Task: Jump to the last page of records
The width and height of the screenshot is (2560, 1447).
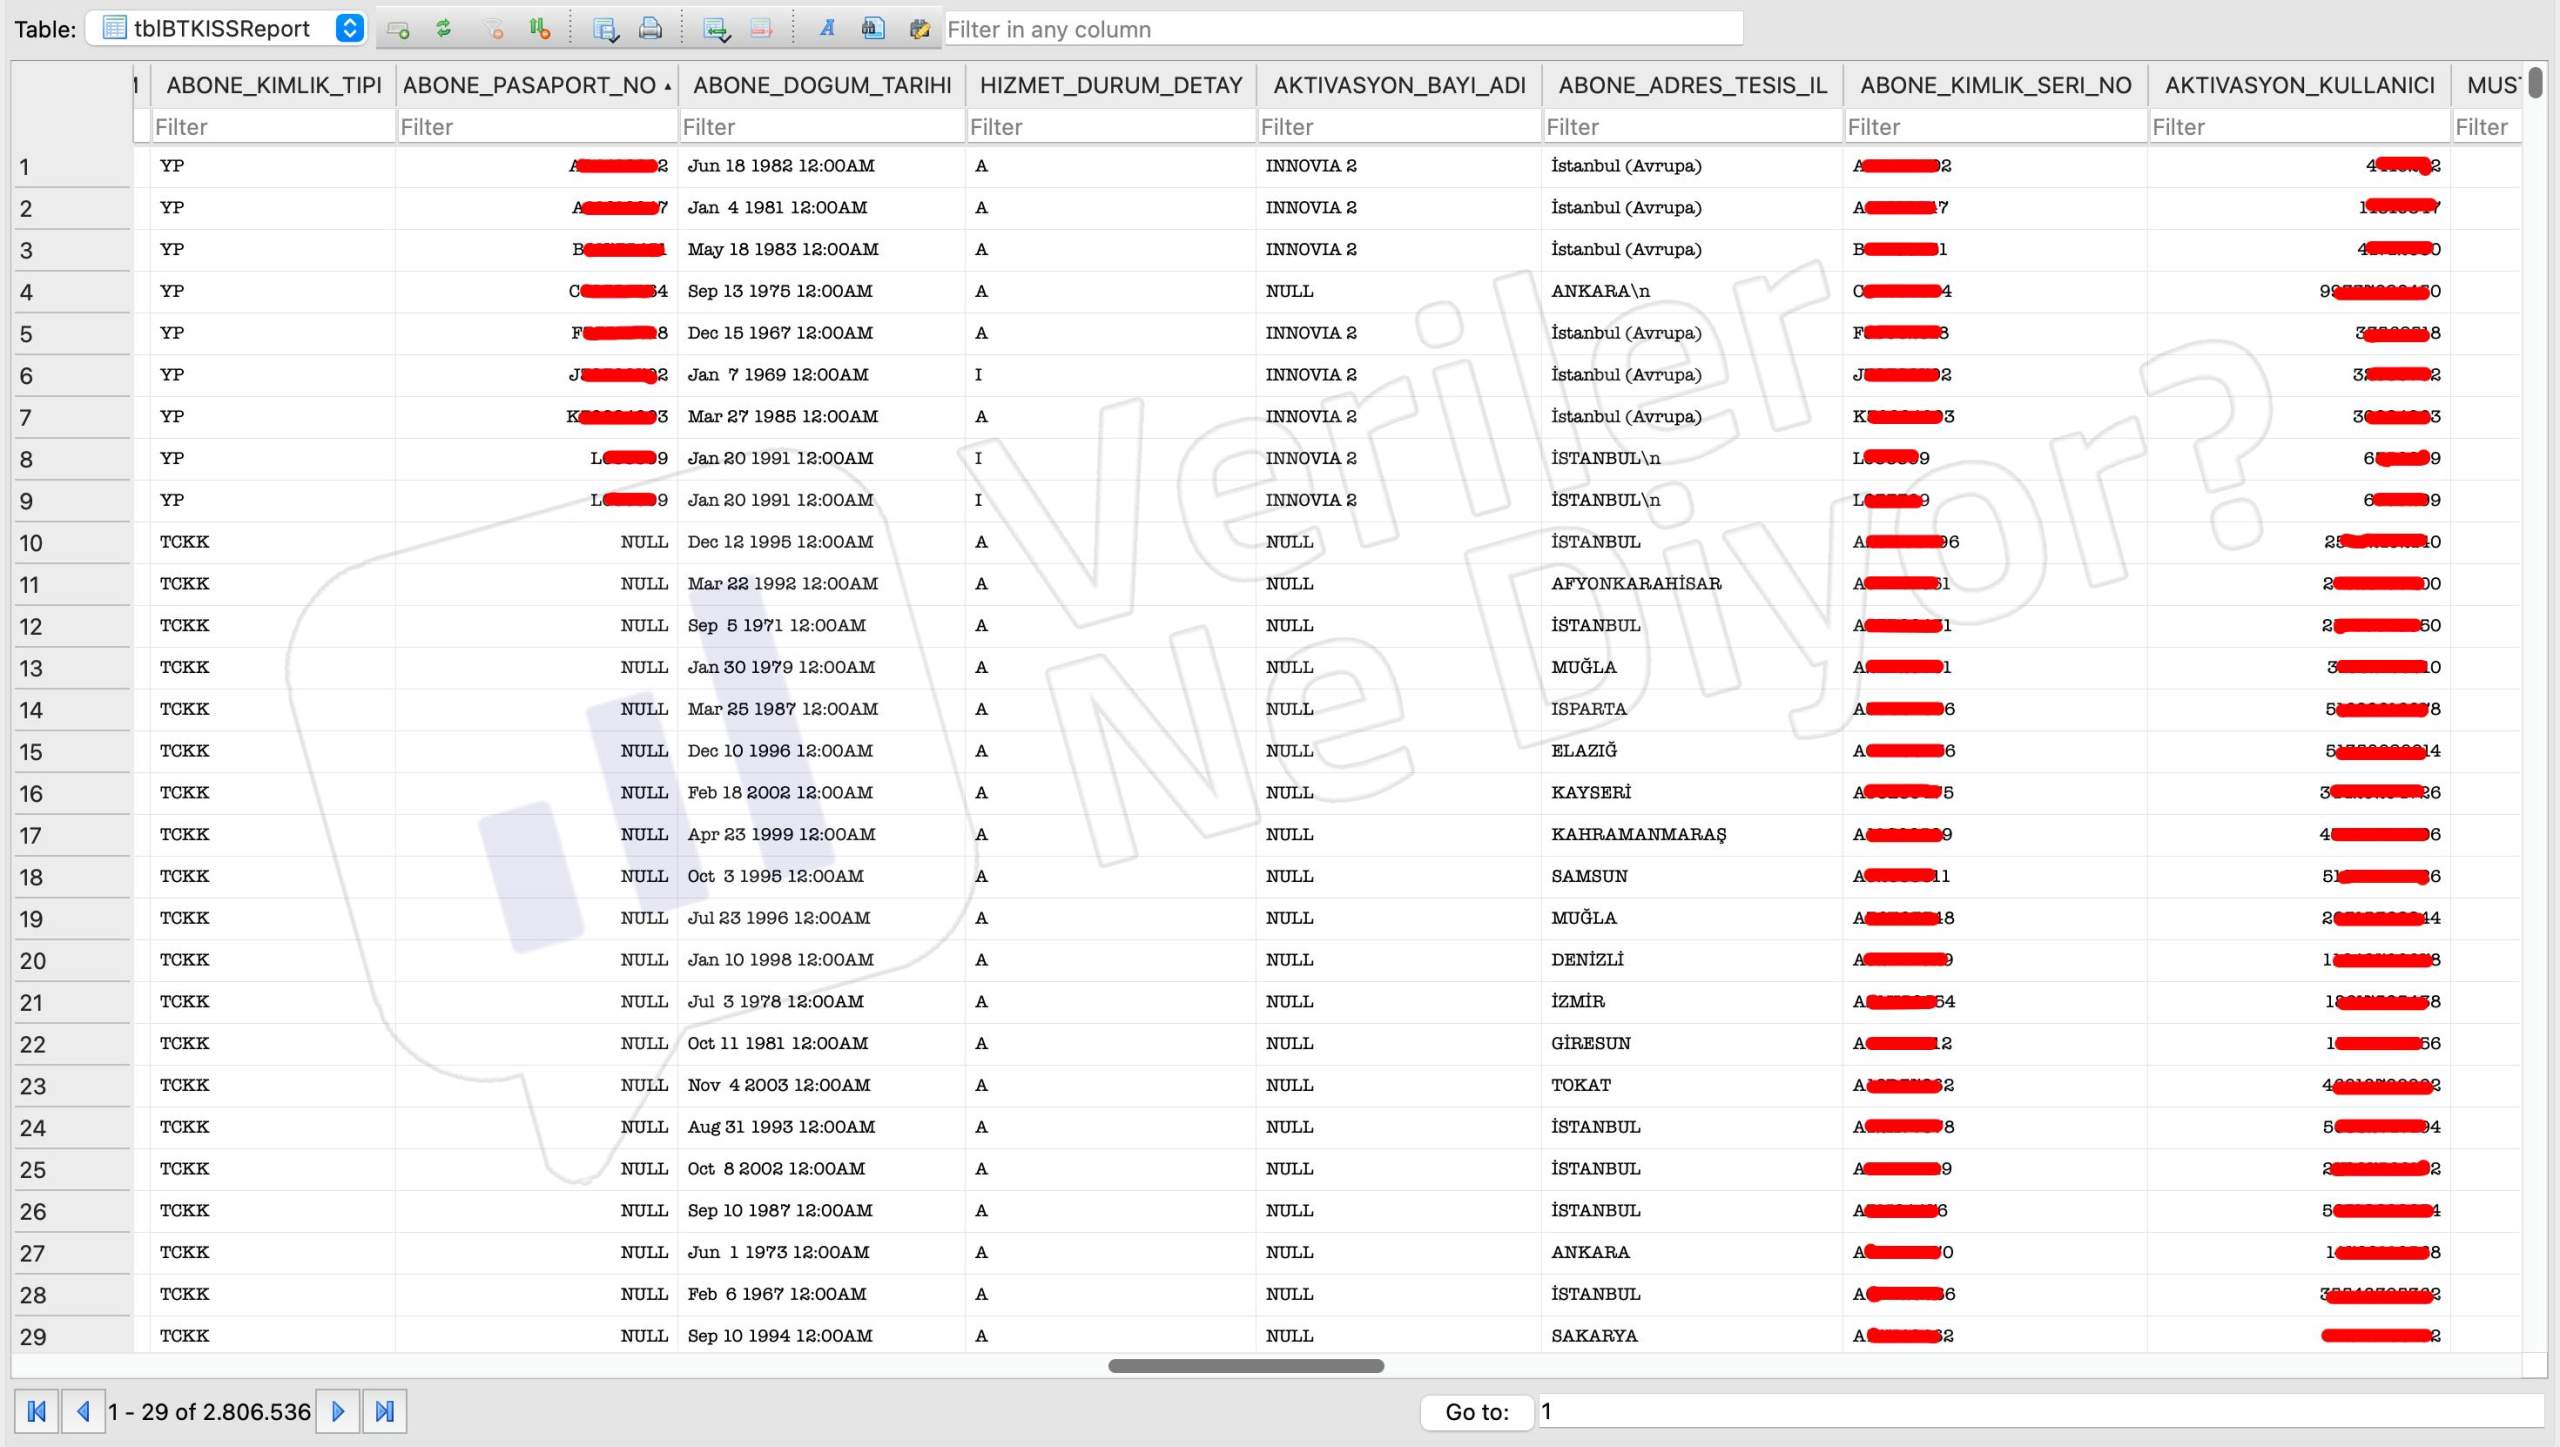Action: tap(385, 1411)
